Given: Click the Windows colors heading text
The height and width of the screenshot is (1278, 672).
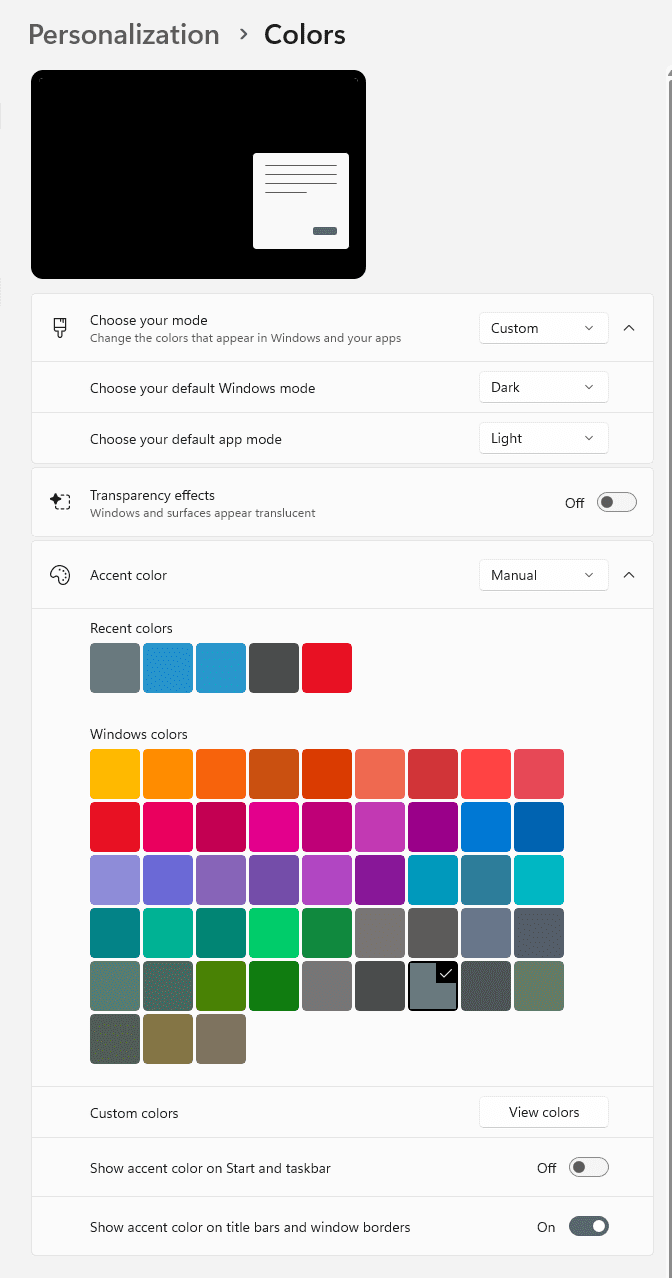Looking at the screenshot, I should click(x=139, y=734).
